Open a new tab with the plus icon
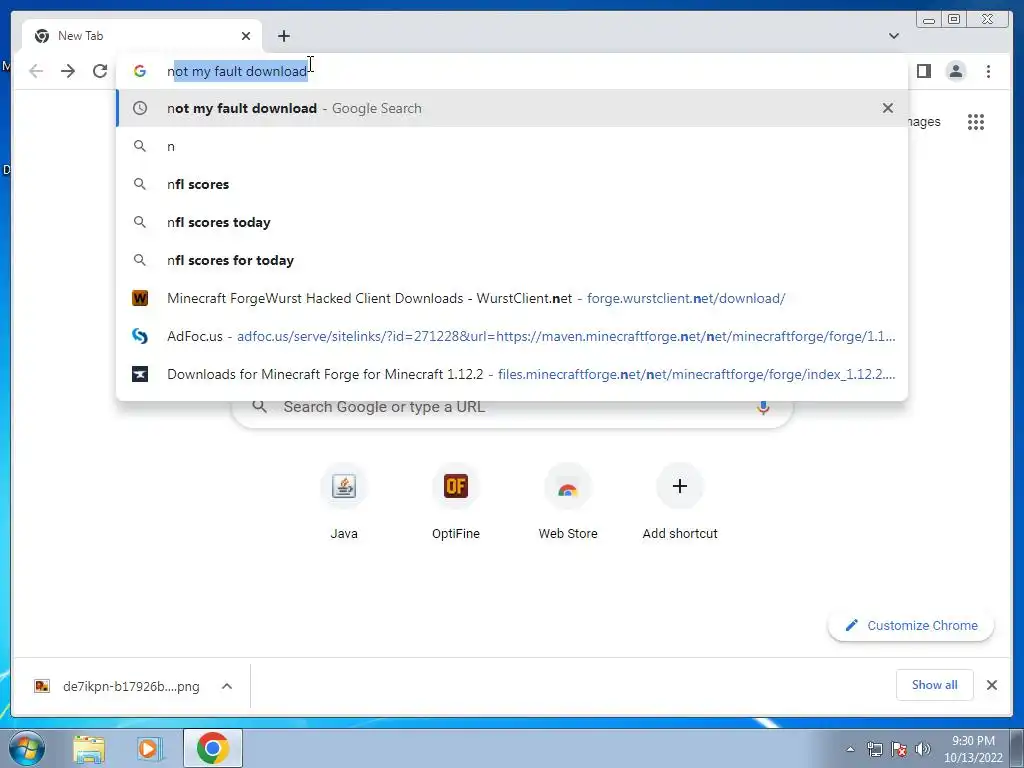1024x768 pixels. (x=283, y=36)
